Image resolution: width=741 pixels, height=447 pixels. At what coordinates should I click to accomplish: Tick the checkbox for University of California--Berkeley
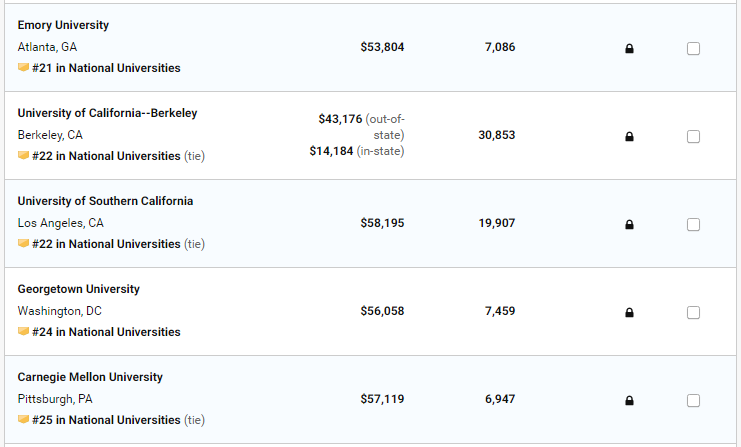coord(693,137)
